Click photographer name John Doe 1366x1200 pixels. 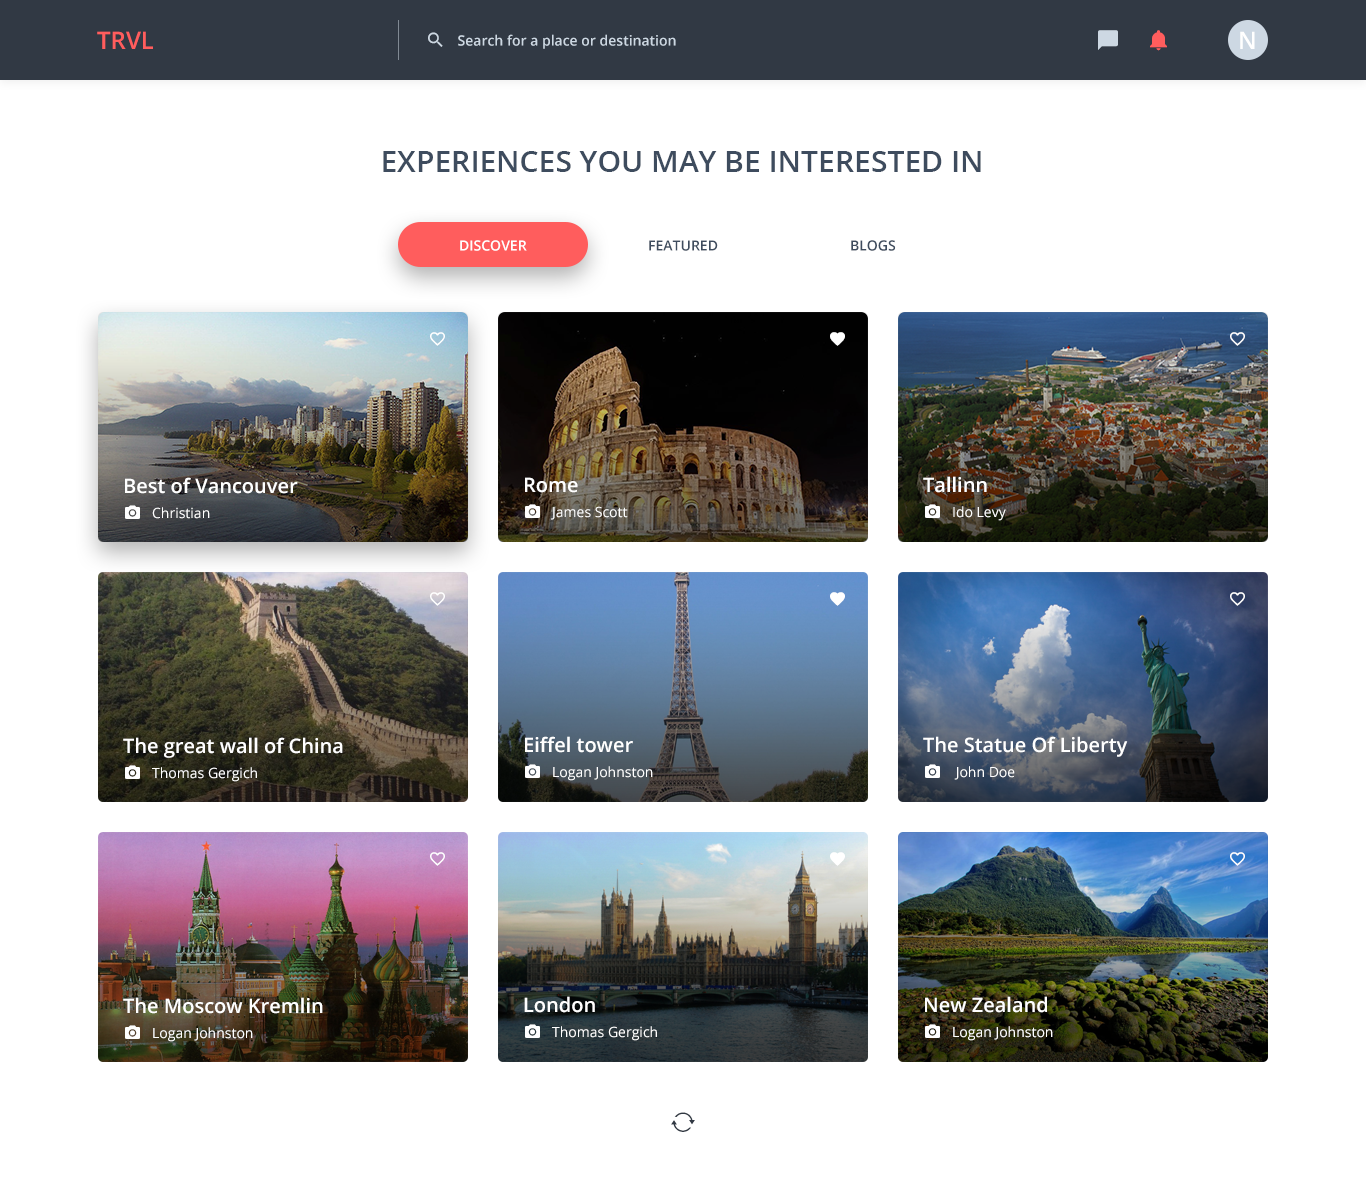coord(985,772)
